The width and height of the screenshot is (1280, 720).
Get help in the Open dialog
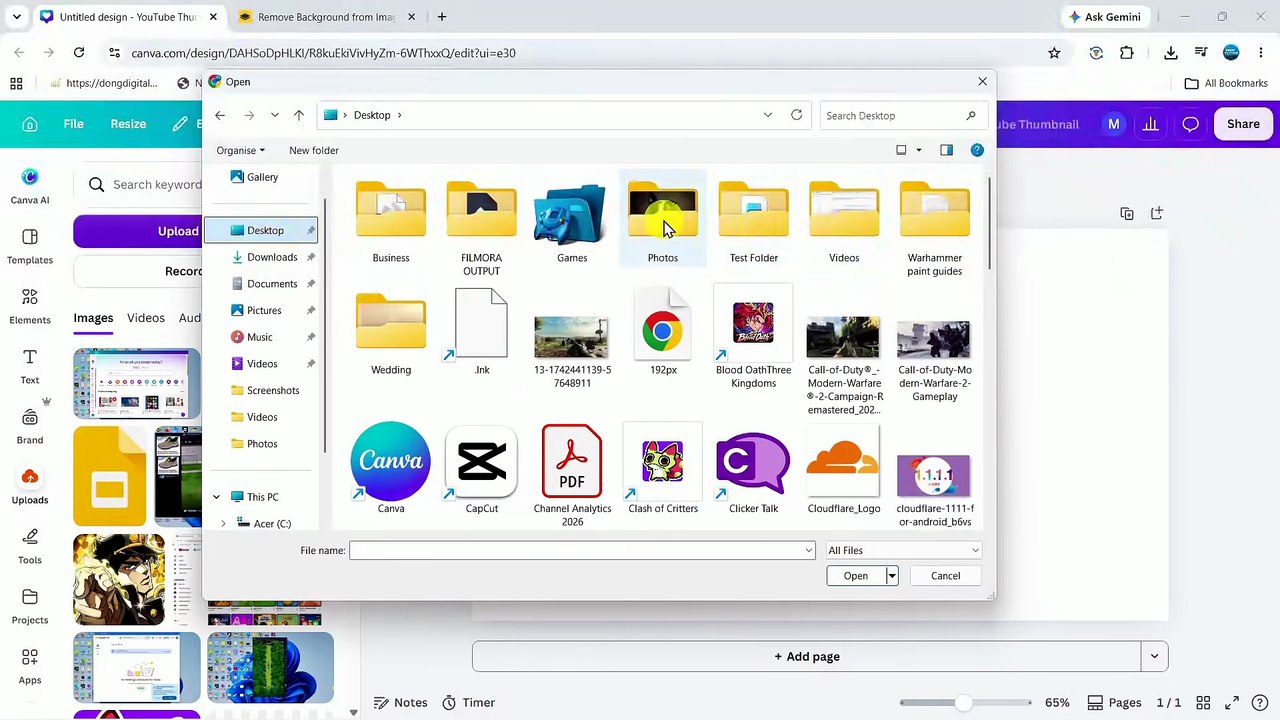point(977,150)
